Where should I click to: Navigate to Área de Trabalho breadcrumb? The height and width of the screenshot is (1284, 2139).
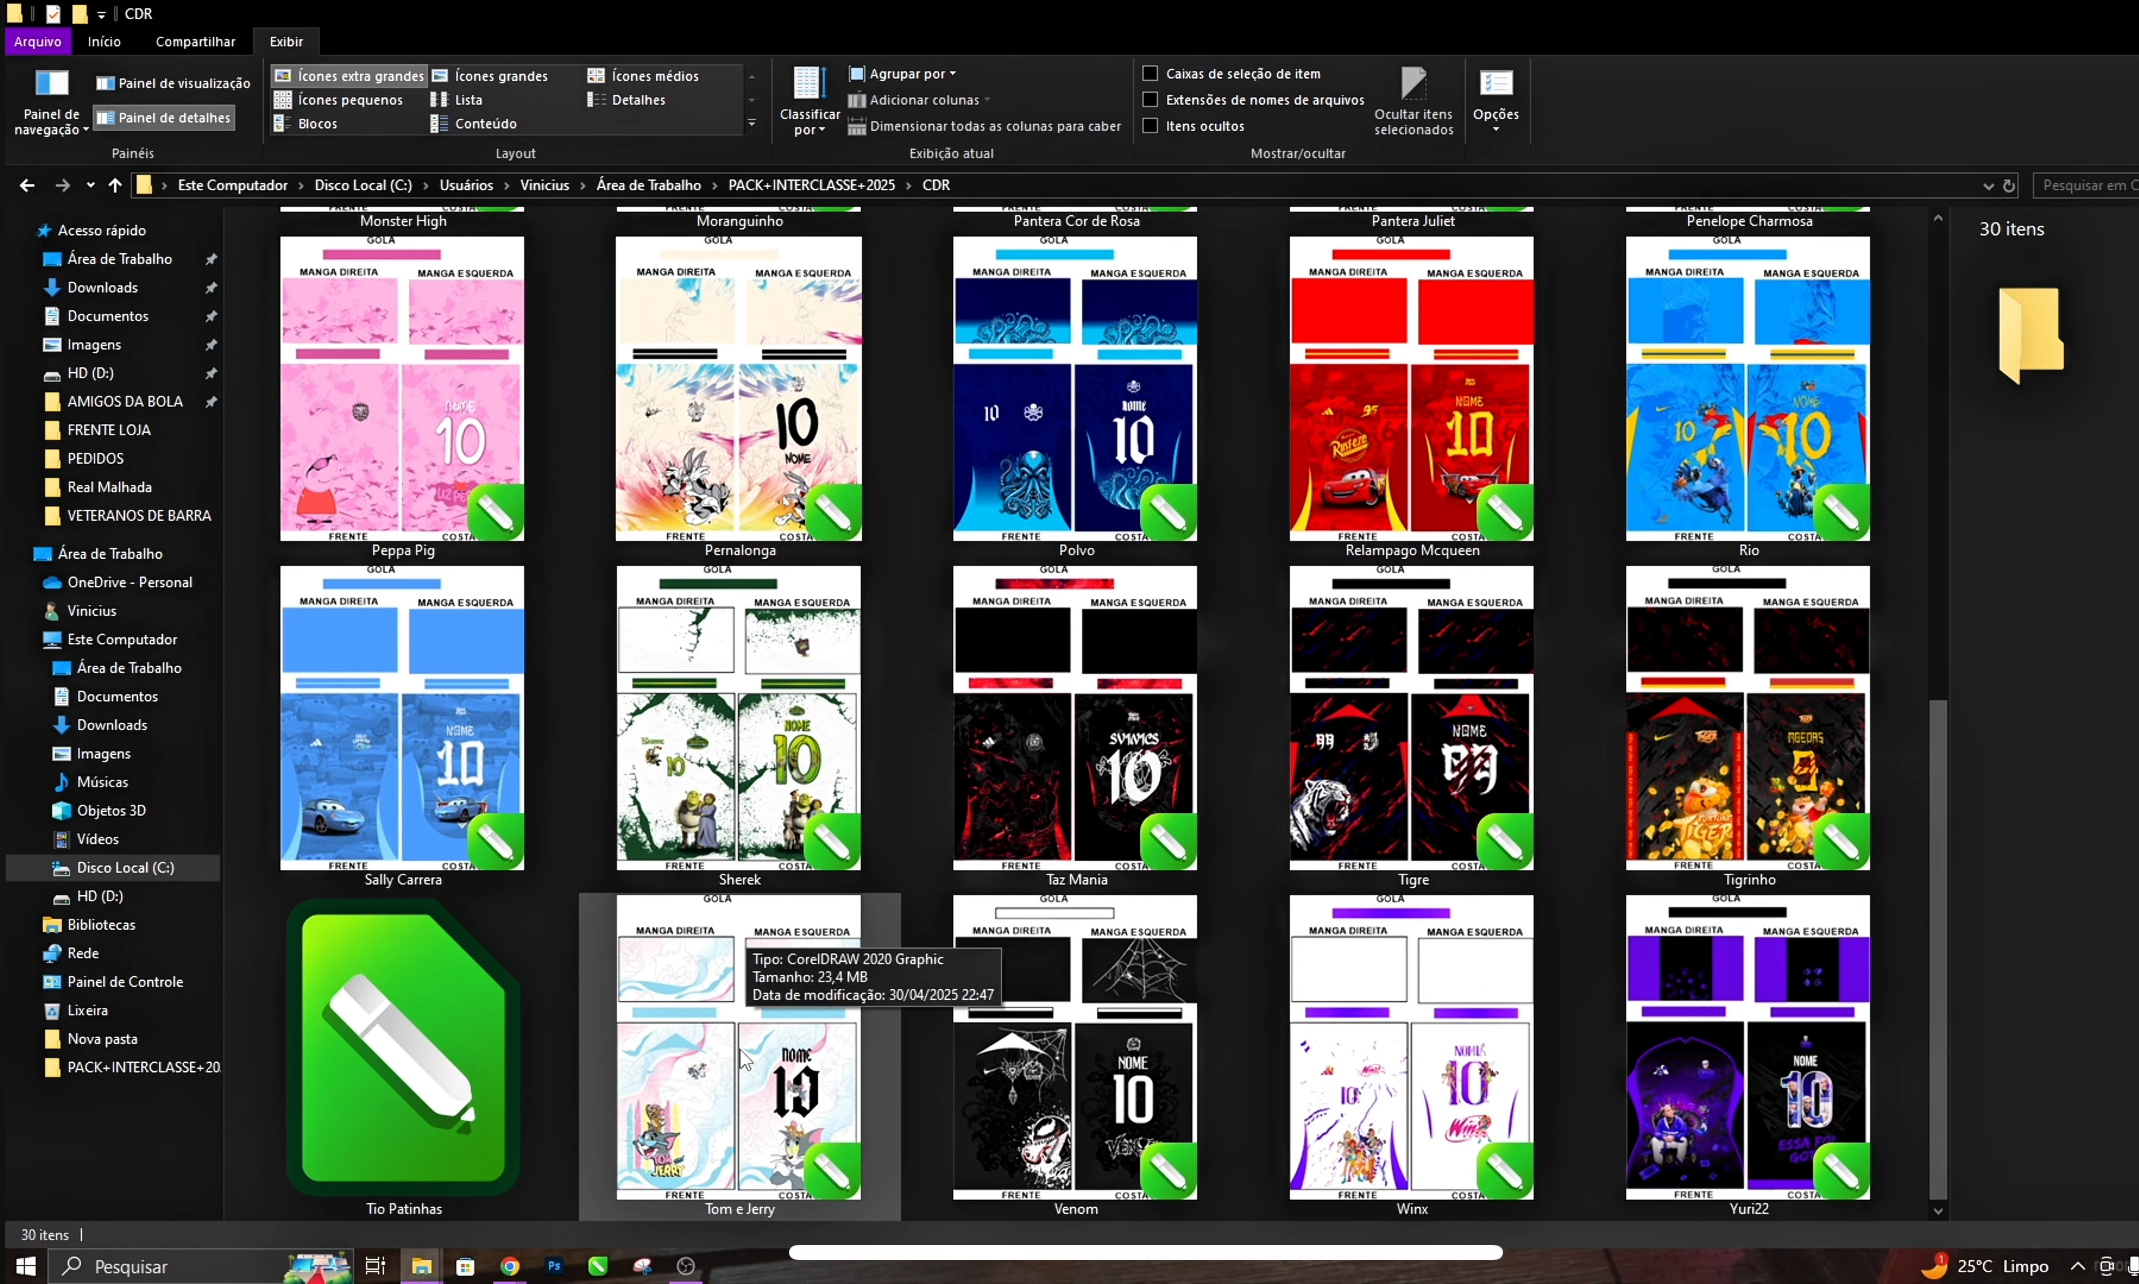[x=648, y=185]
